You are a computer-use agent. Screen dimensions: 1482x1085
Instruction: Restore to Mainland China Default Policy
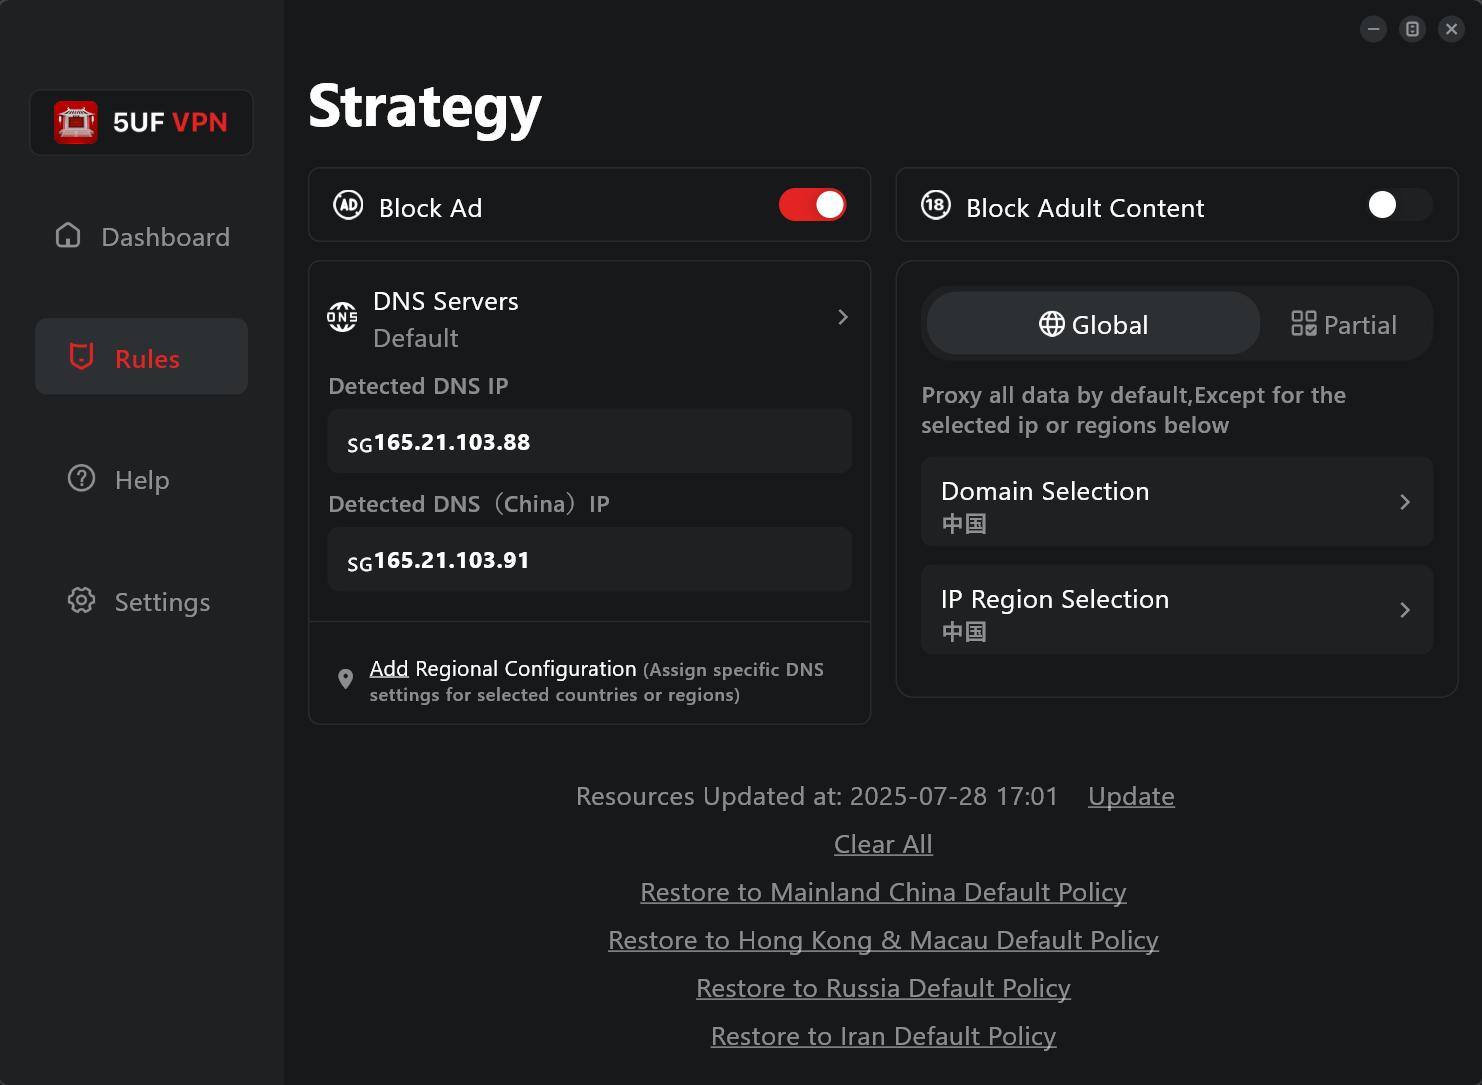point(883,892)
